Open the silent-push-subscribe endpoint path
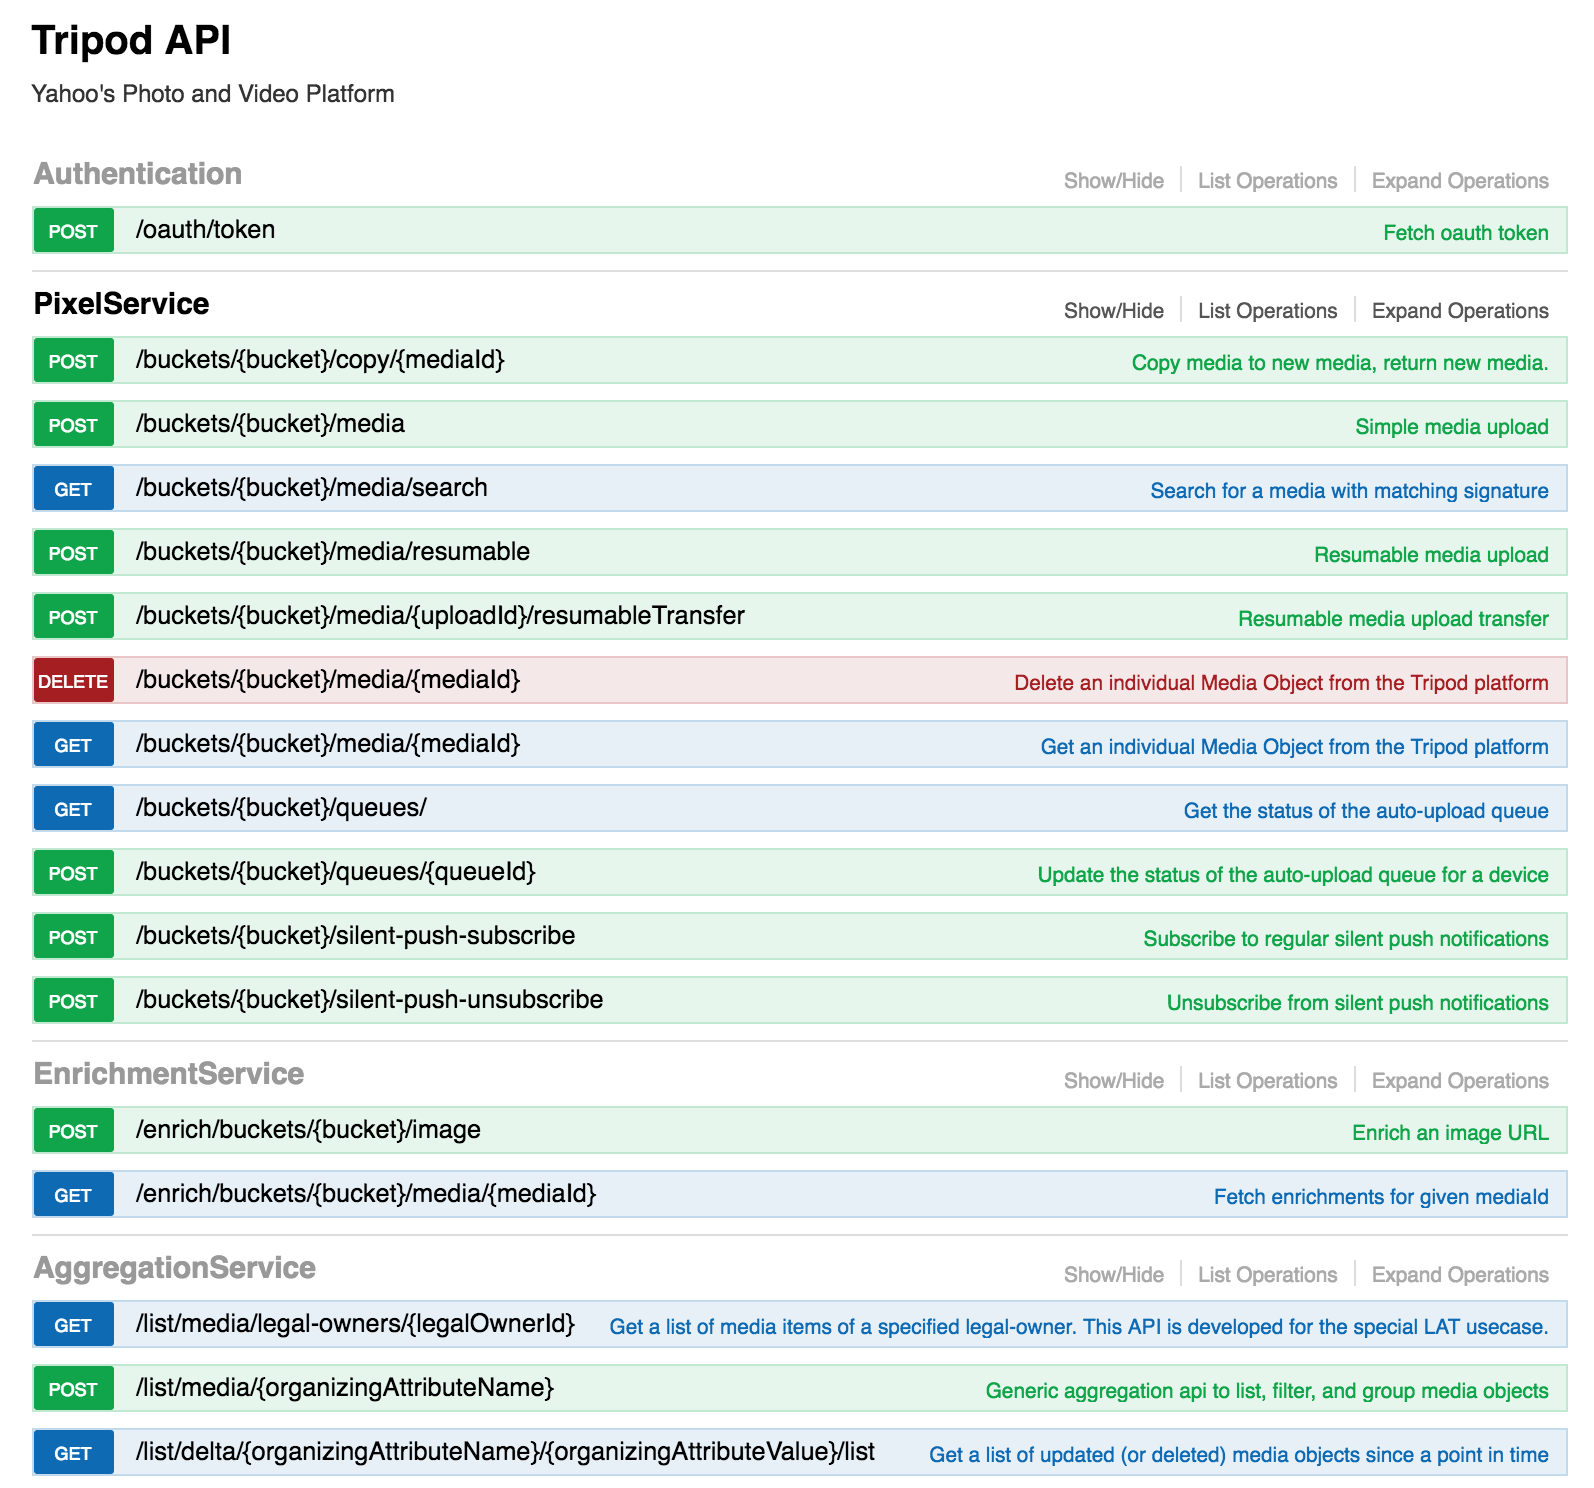This screenshot has height=1488, width=1594. click(x=355, y=936)
